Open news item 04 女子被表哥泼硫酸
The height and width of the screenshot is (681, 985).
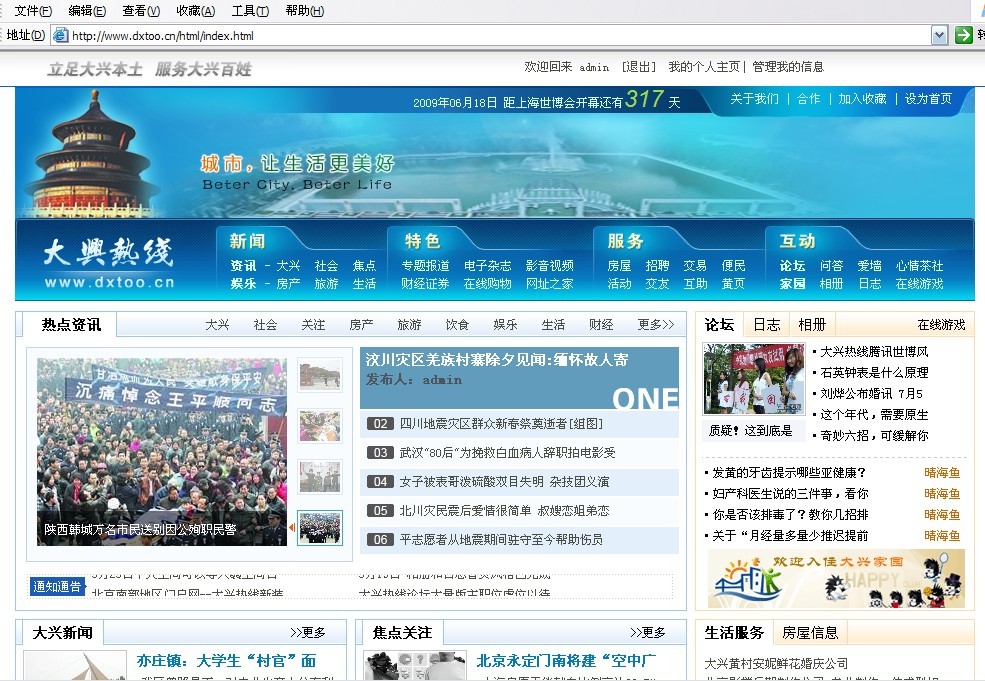click(504, 482)
